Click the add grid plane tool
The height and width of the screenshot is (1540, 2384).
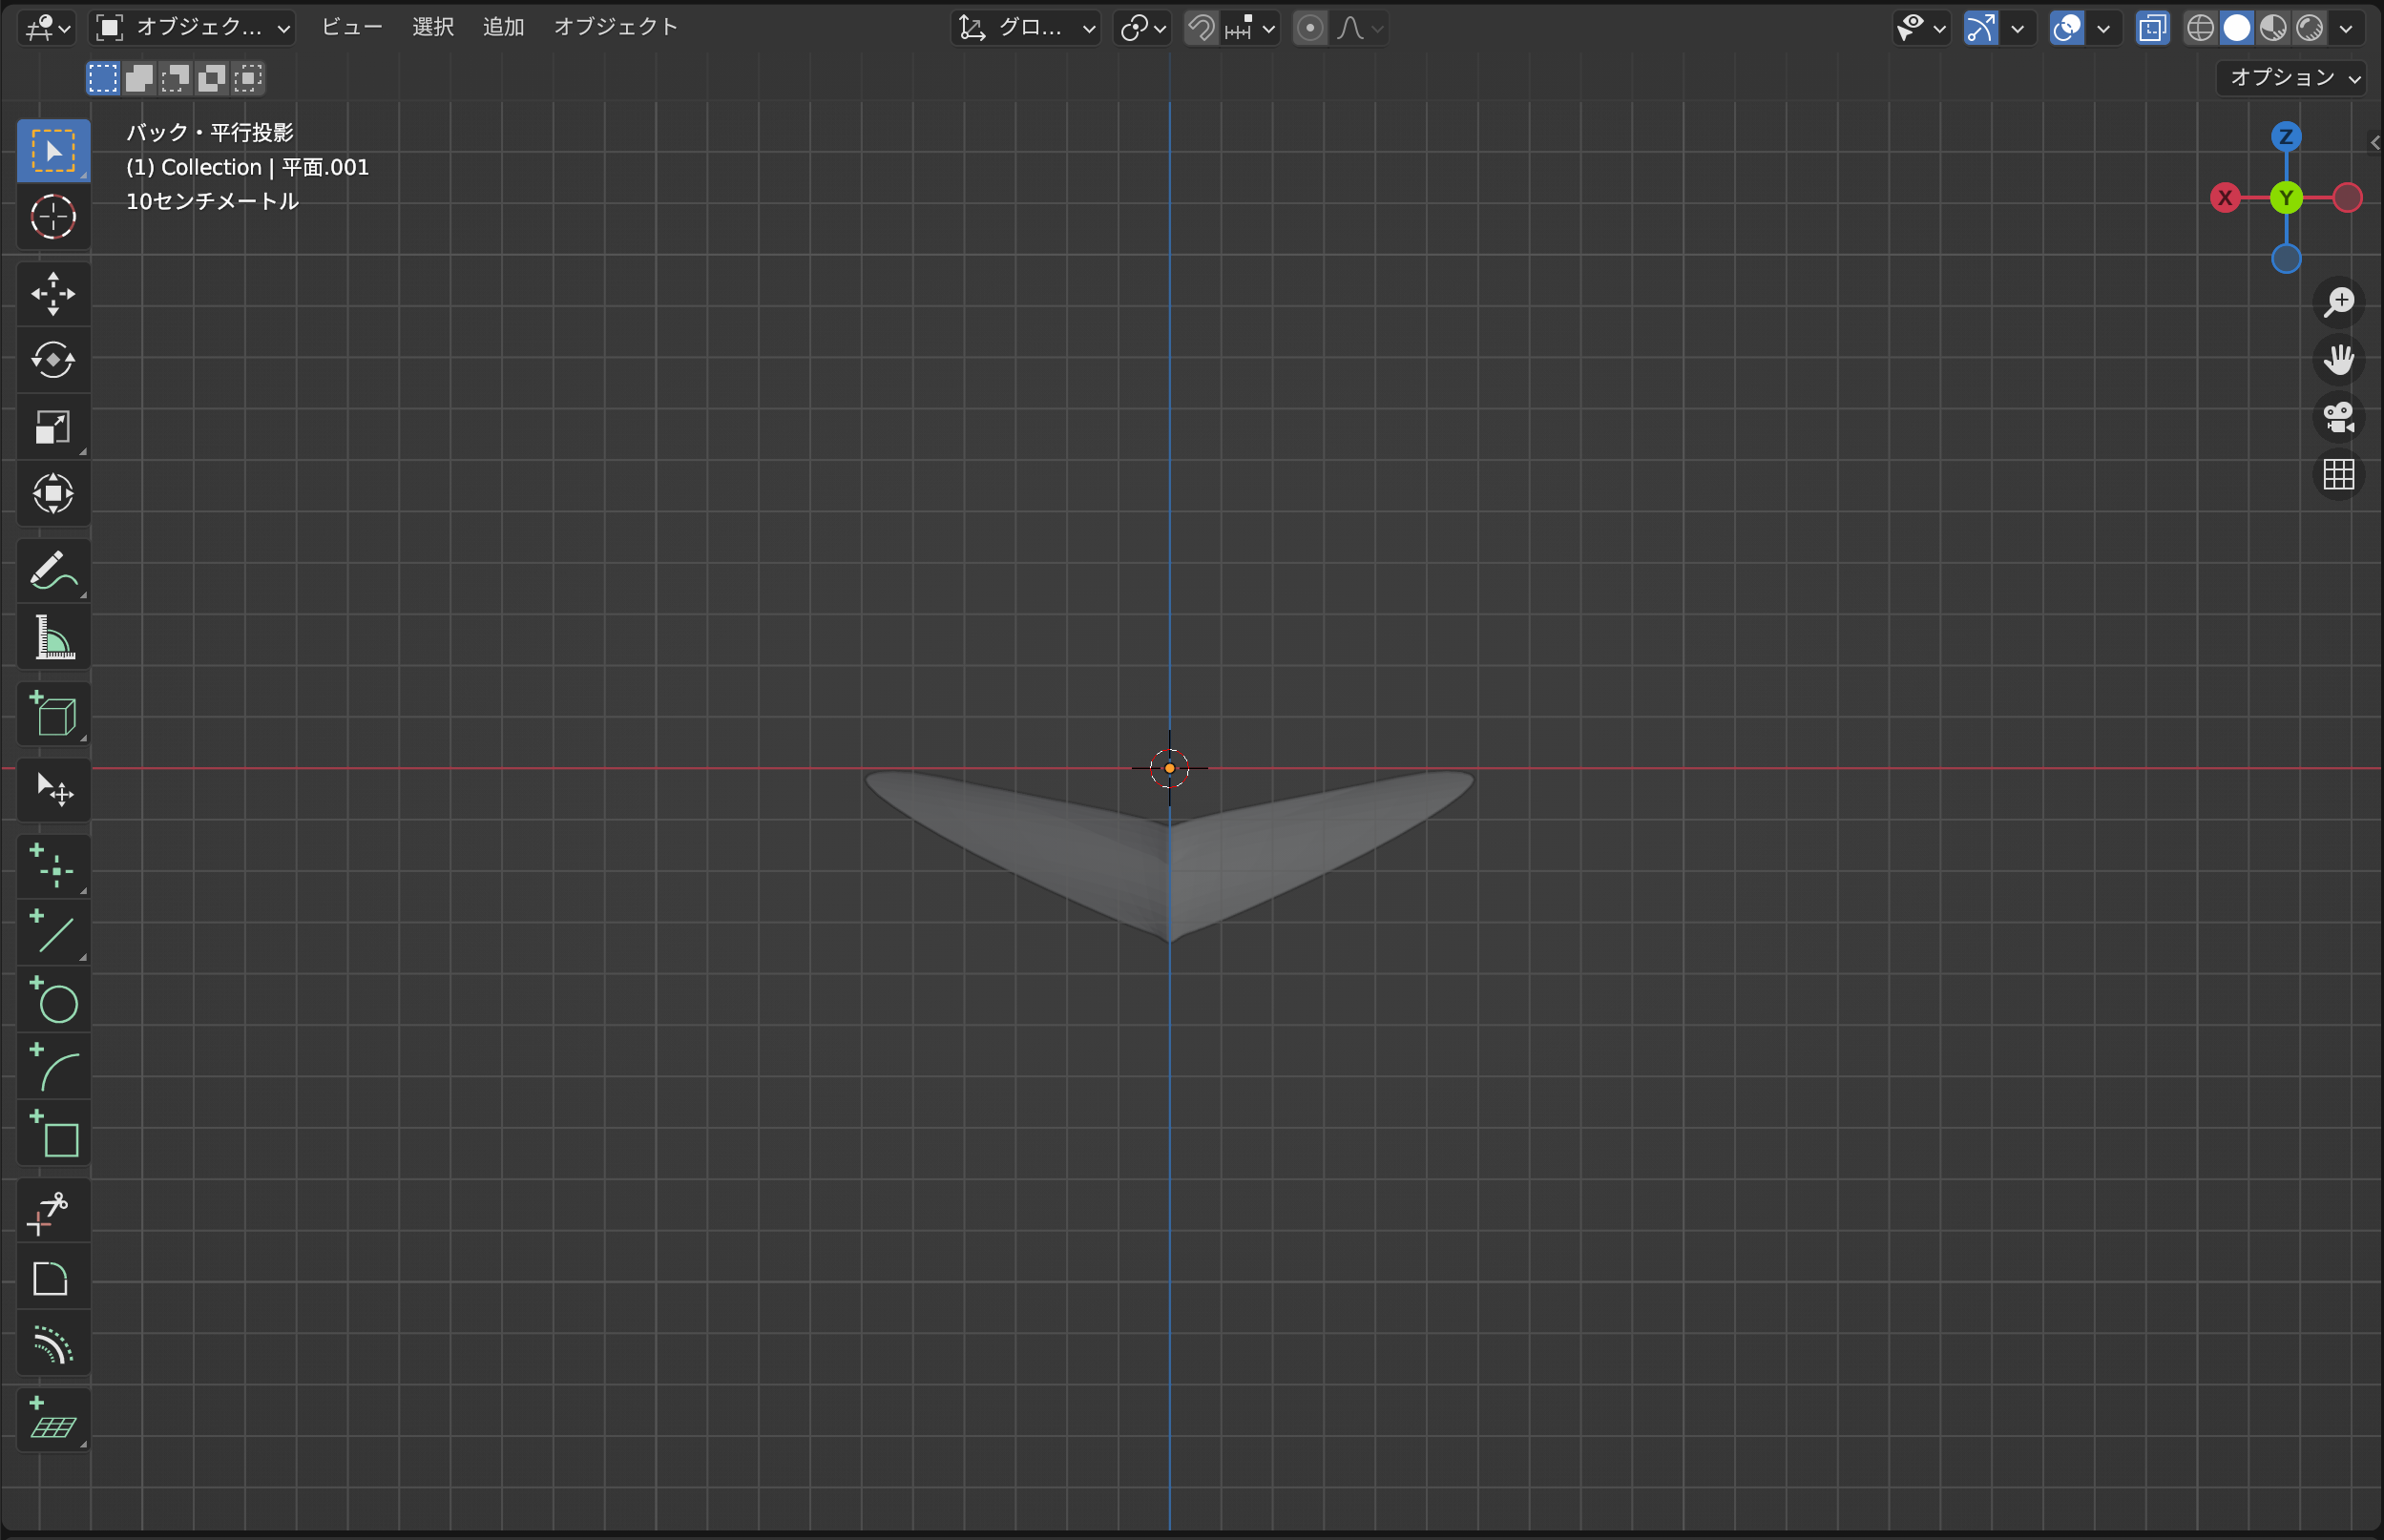[53, 1420]
